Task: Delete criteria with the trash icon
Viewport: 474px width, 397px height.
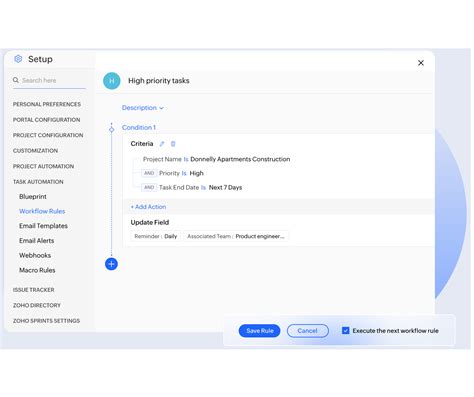Action: coord(173,144)
